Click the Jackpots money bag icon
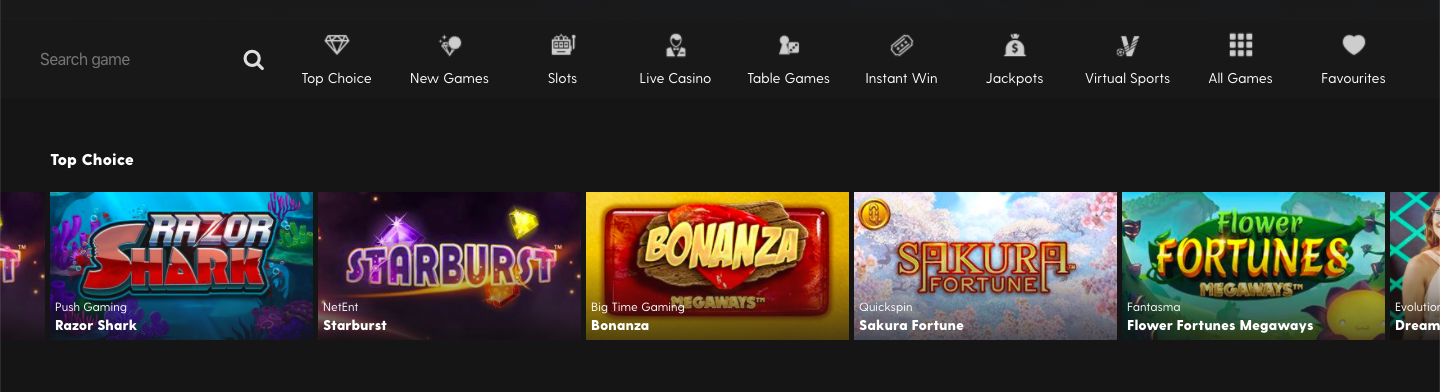This screenshot has width=1440, height=392. [1014, 45]
